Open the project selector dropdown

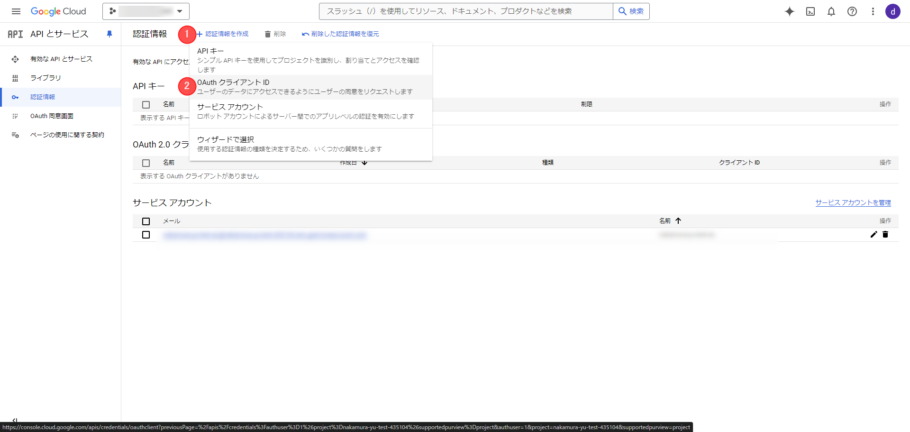tap(146, 11)
